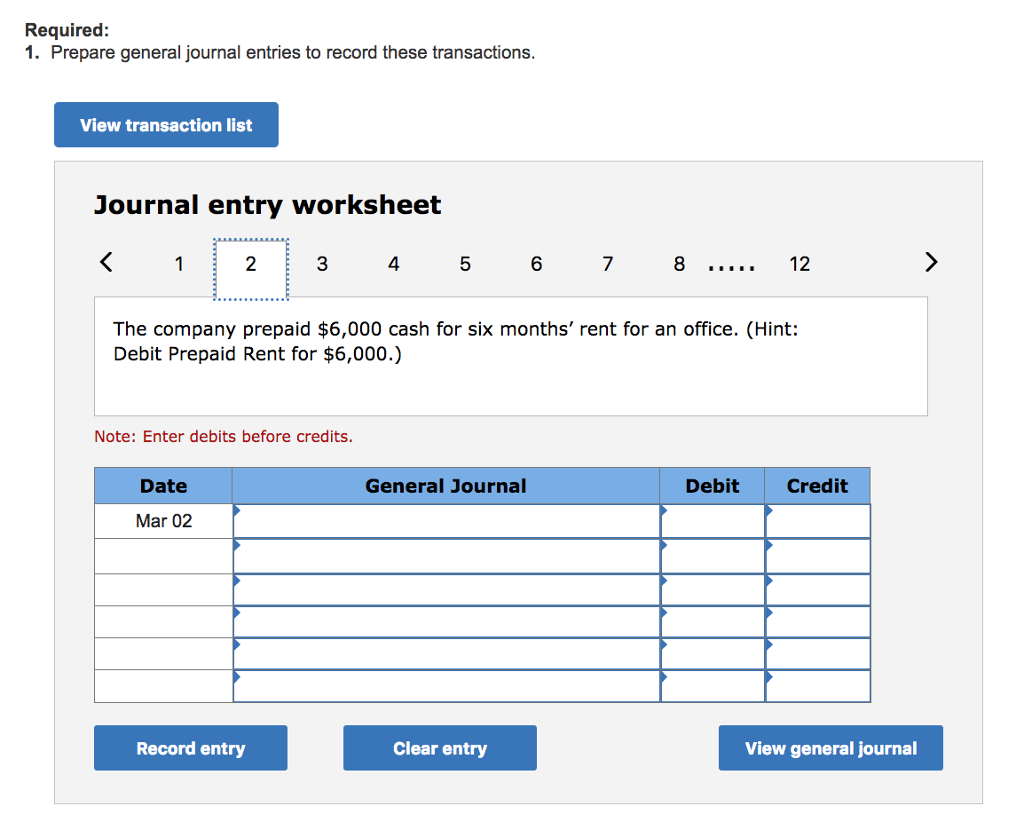
Task: Select Credit field in Mar 02 row
Action: (x=818, y=521)
